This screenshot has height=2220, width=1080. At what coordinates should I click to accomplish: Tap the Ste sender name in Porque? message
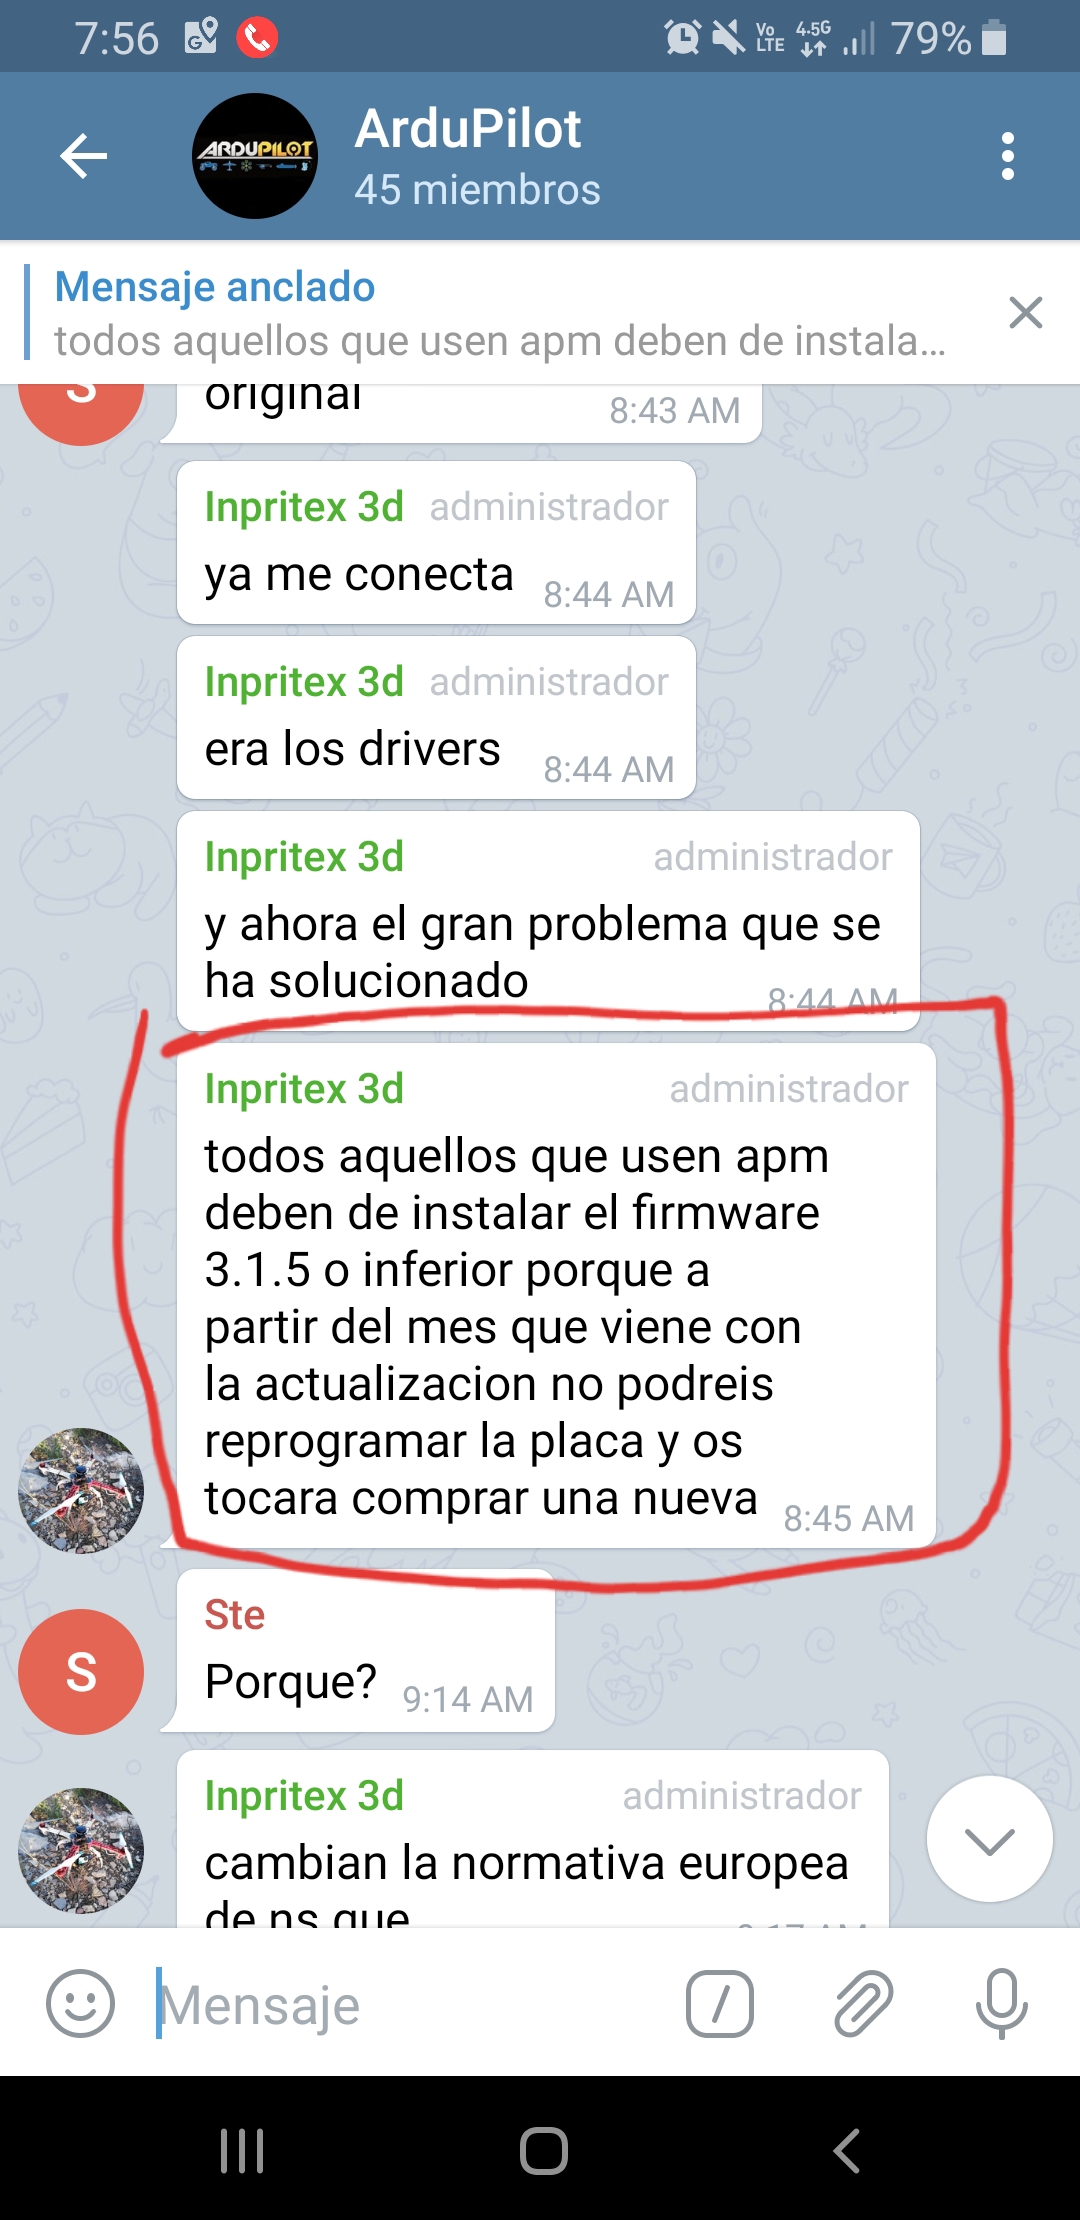[x=235, y=1615]
